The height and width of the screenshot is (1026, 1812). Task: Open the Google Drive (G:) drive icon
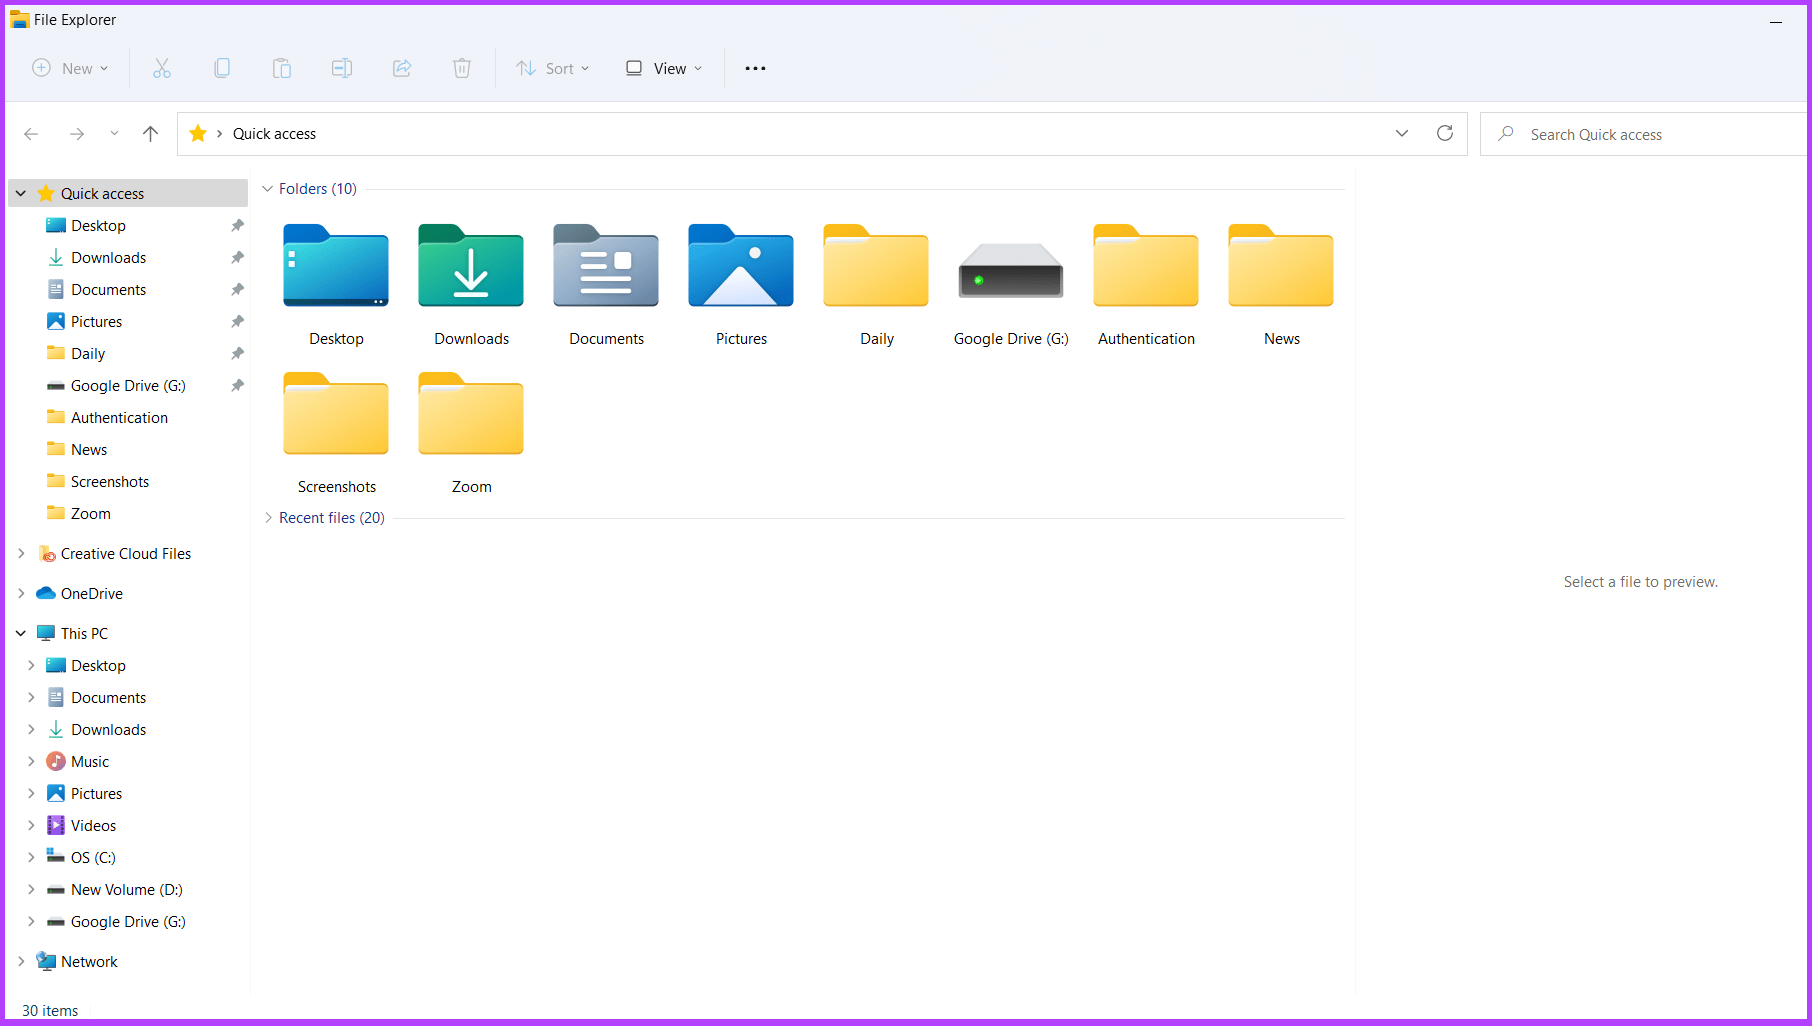(x=1009, y=267)
